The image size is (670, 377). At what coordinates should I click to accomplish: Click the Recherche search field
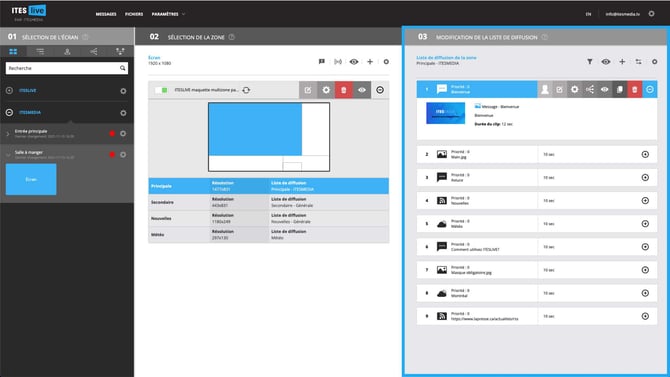(67, 68)
